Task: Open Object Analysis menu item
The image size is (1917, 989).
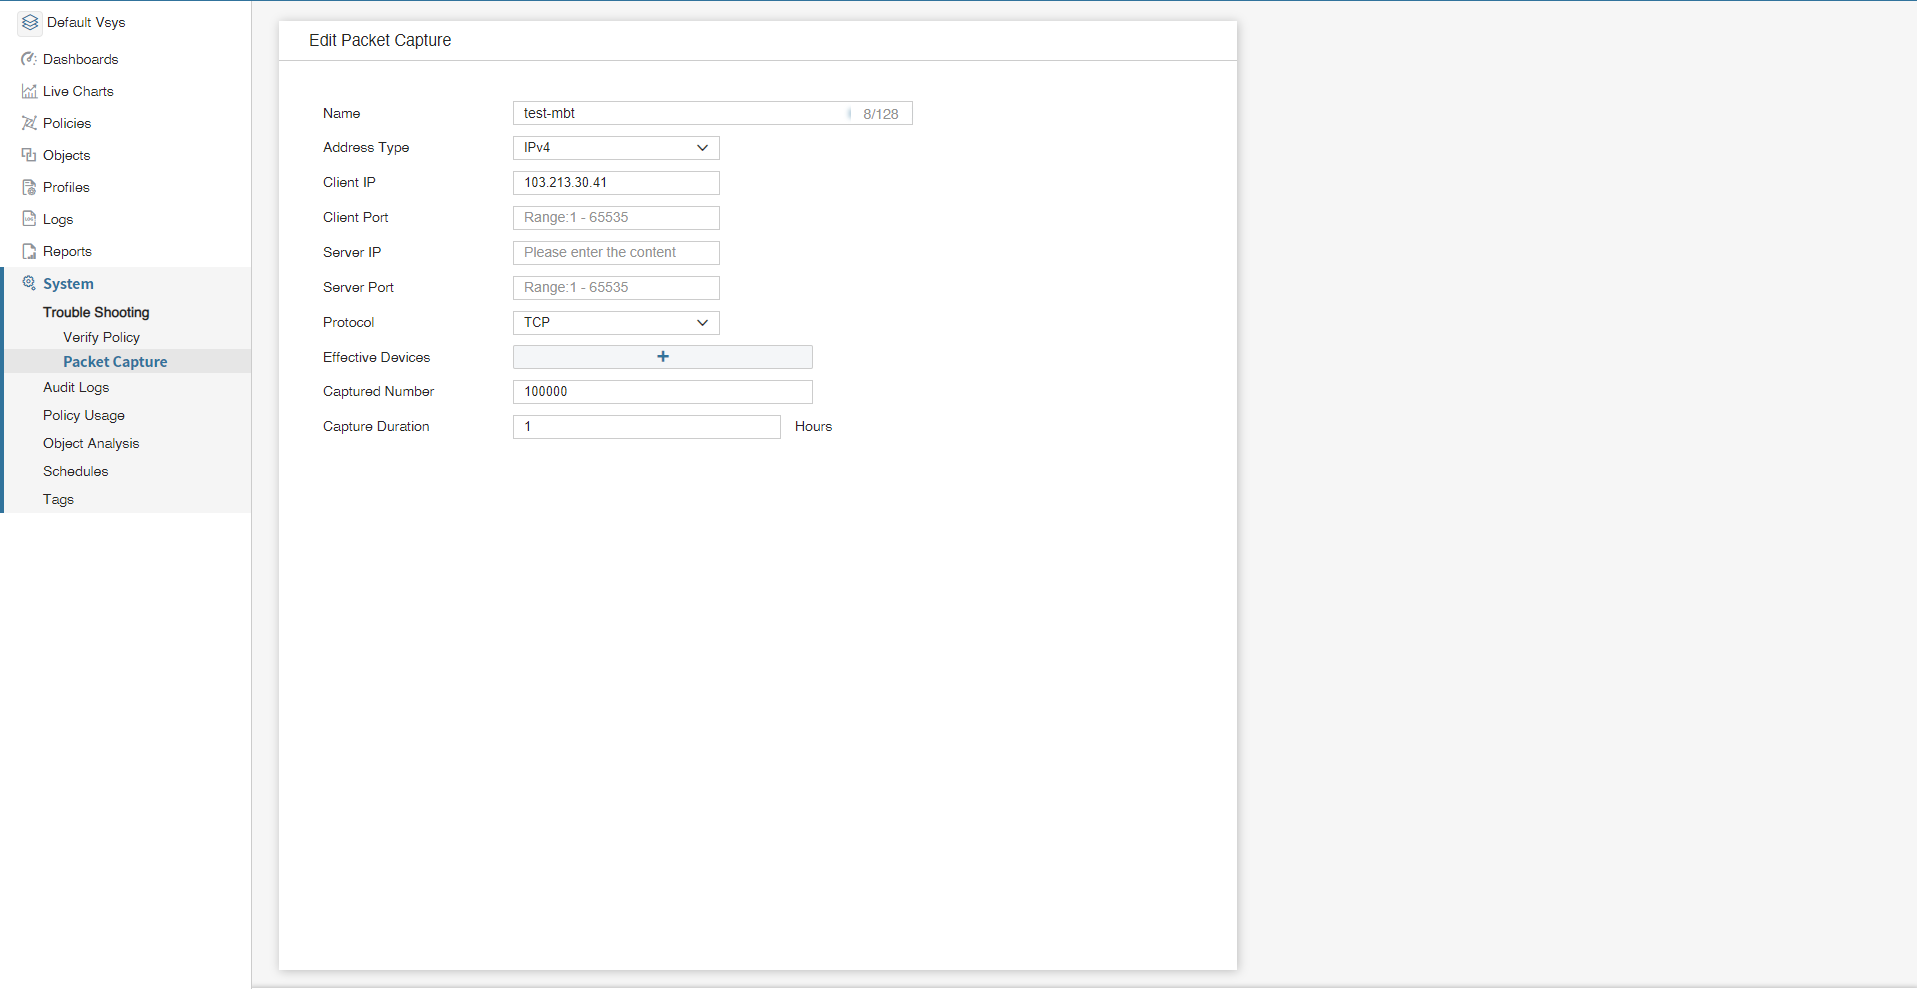Action: coord(91,443)
